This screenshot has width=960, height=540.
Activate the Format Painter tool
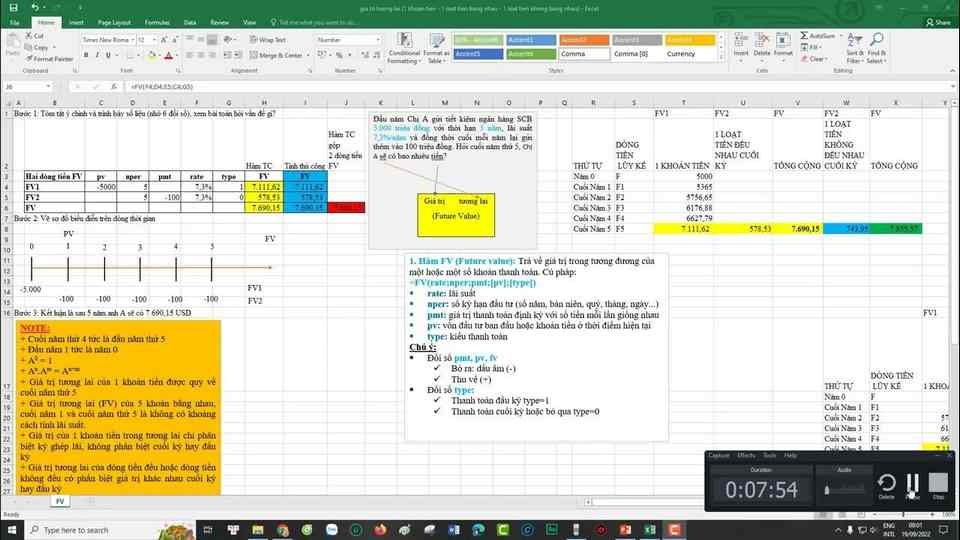(x=49, y=59)
